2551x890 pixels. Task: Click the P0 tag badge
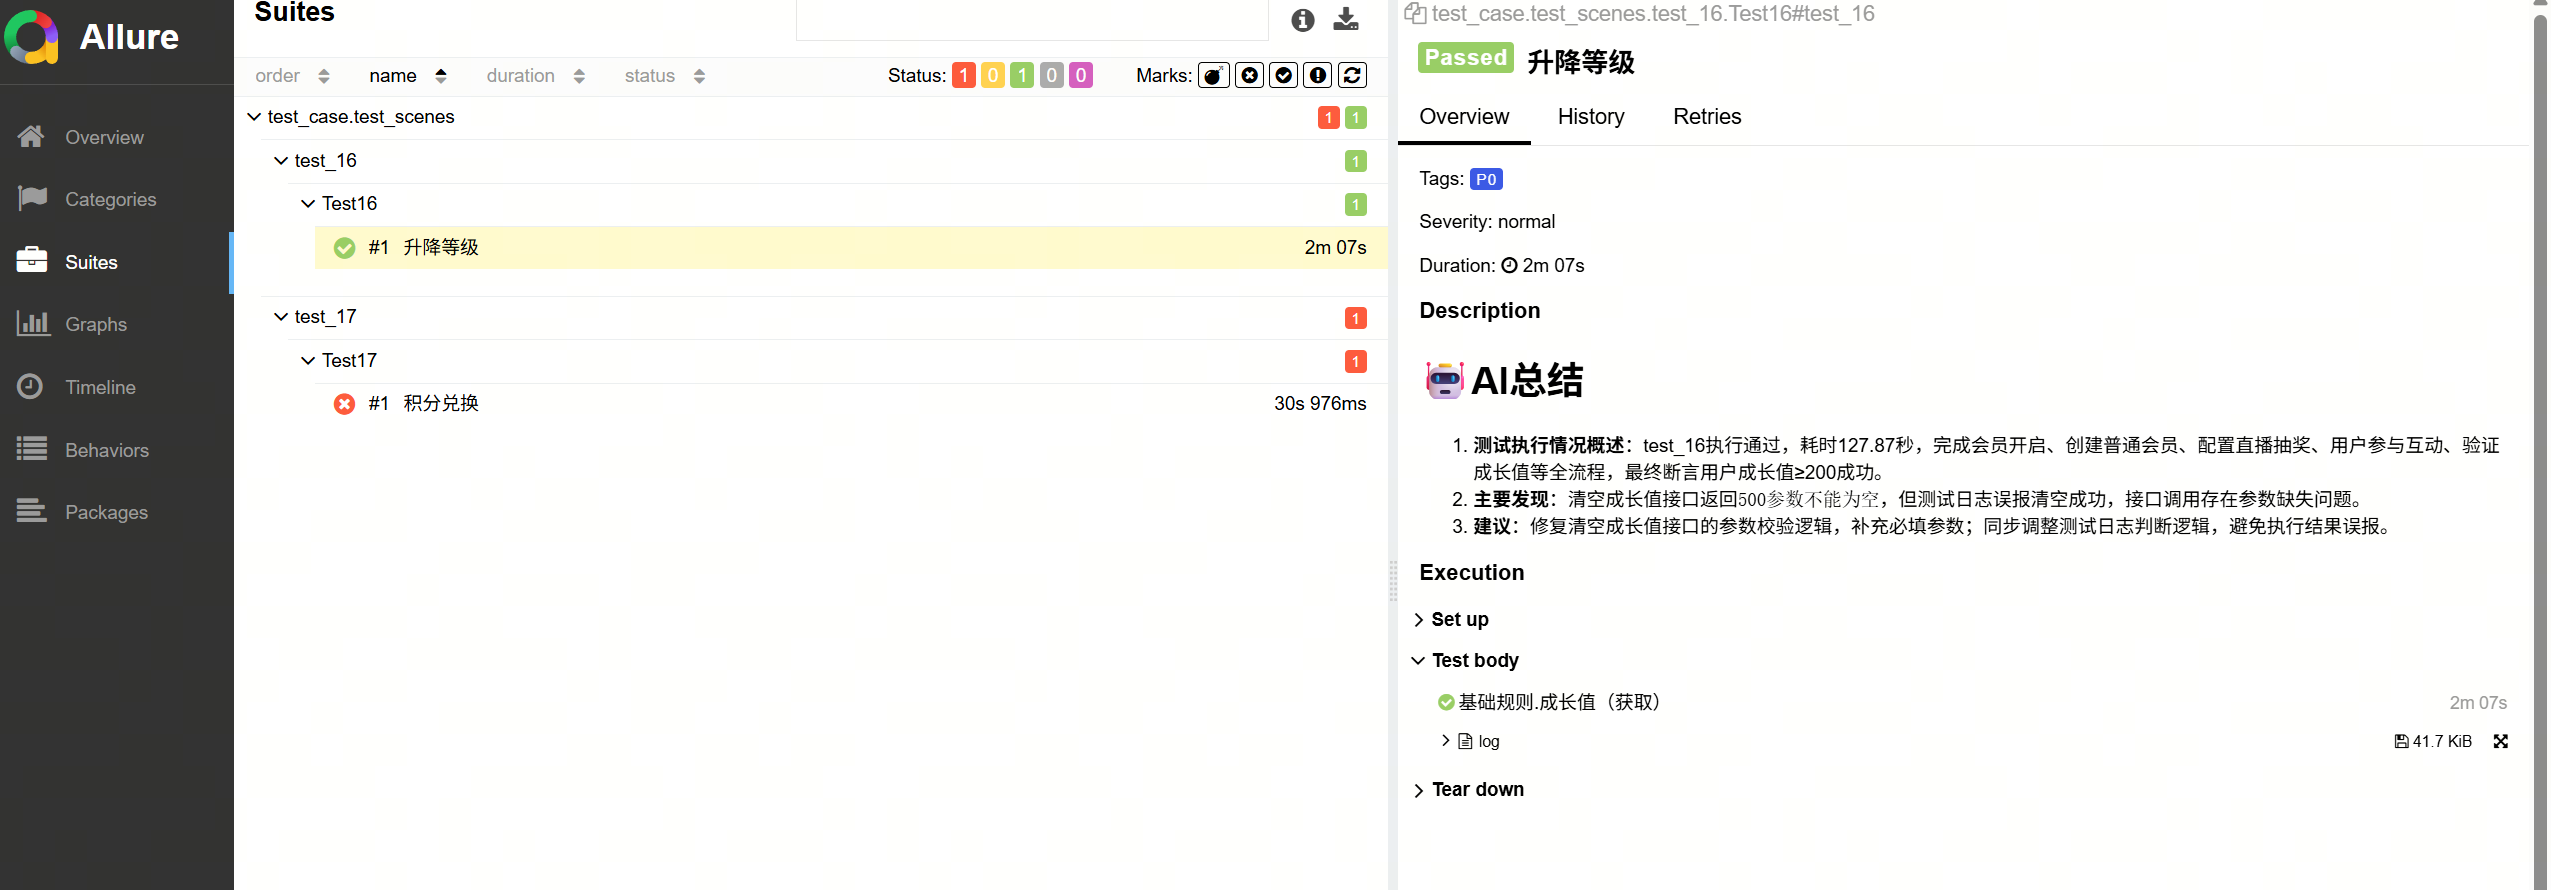1485,179
